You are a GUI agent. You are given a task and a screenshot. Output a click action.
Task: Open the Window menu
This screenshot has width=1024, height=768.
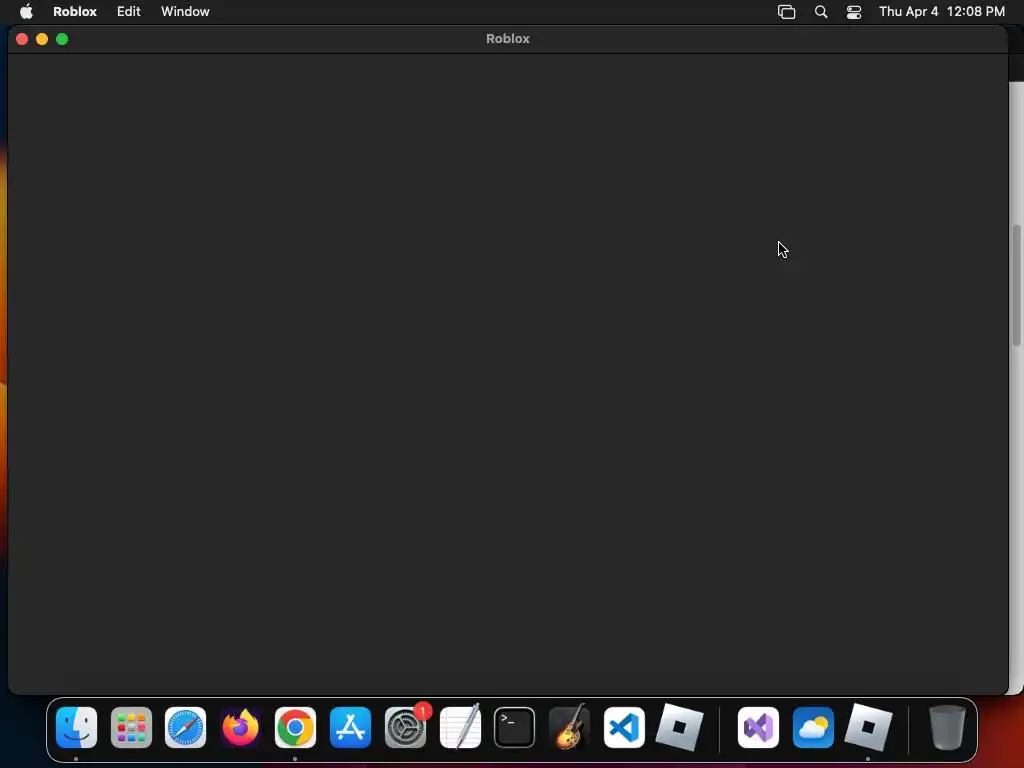[185, 11]
